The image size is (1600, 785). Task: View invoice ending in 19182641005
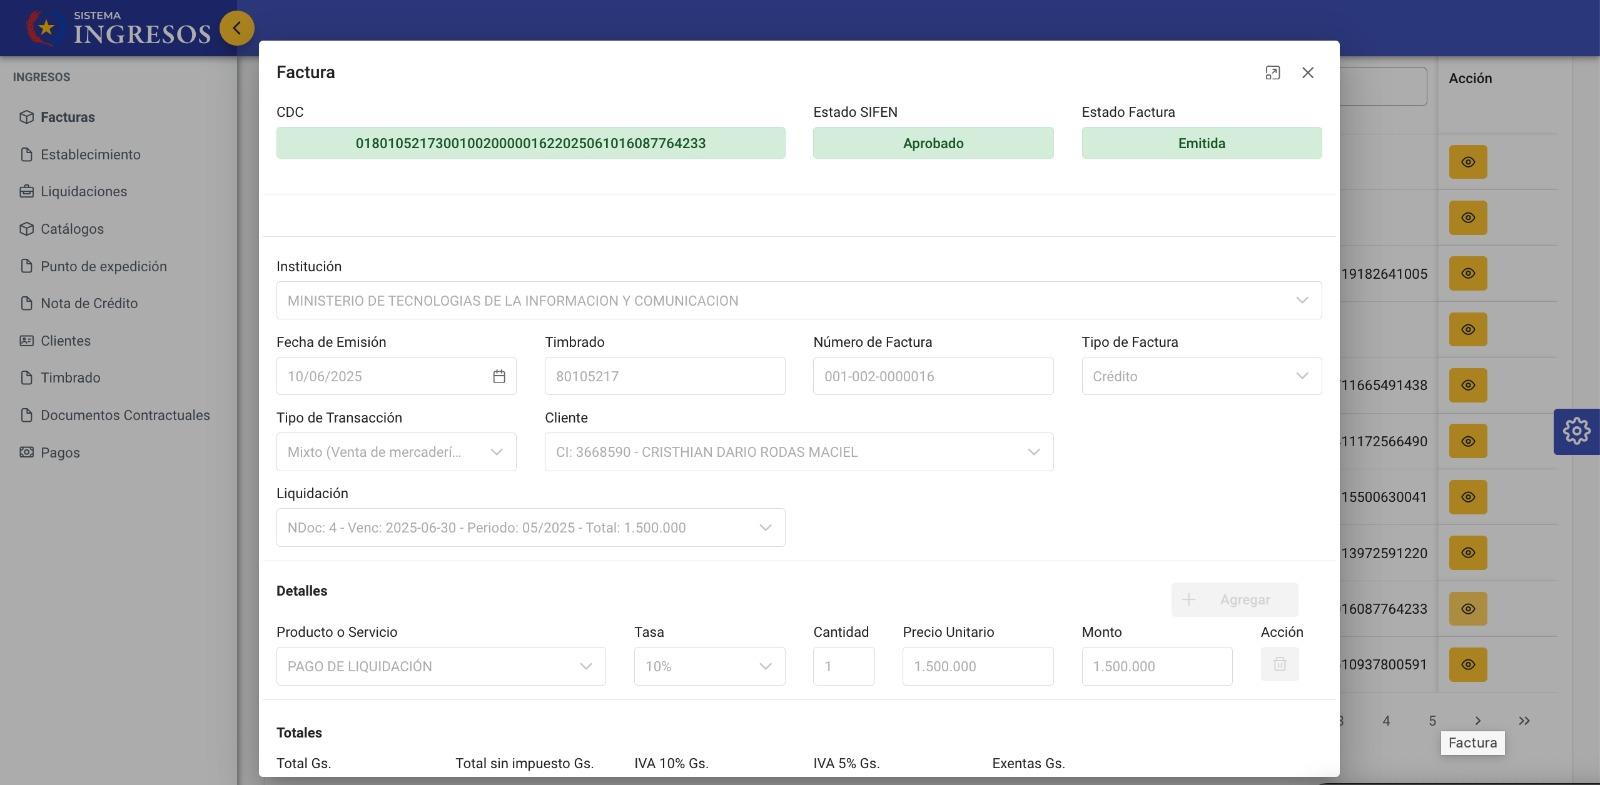click(1467, 274)
